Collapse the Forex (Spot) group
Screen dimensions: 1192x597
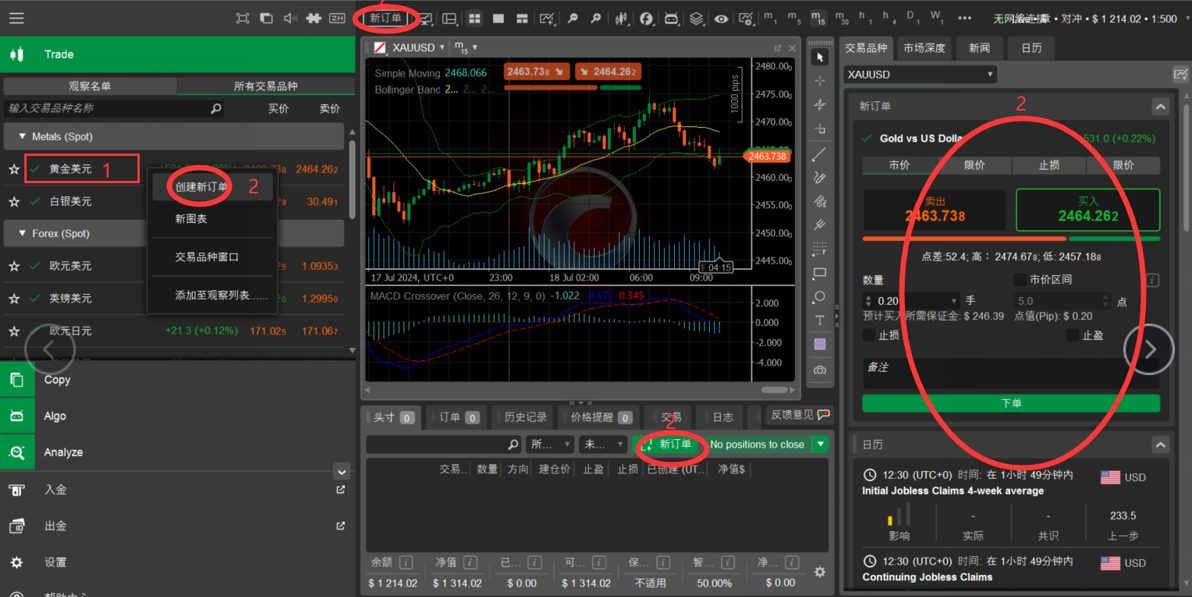tap(22, 233)
